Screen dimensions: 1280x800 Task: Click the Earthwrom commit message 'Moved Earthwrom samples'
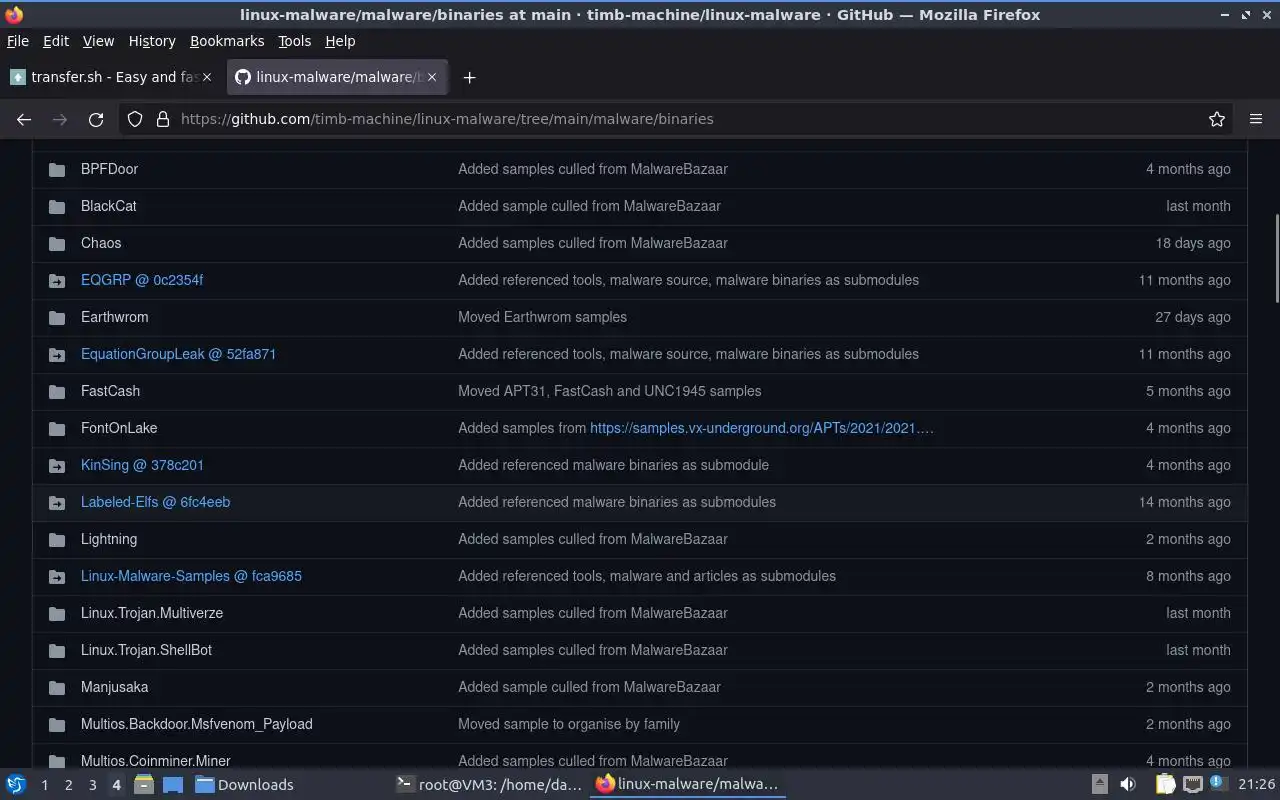pos(542,317)
